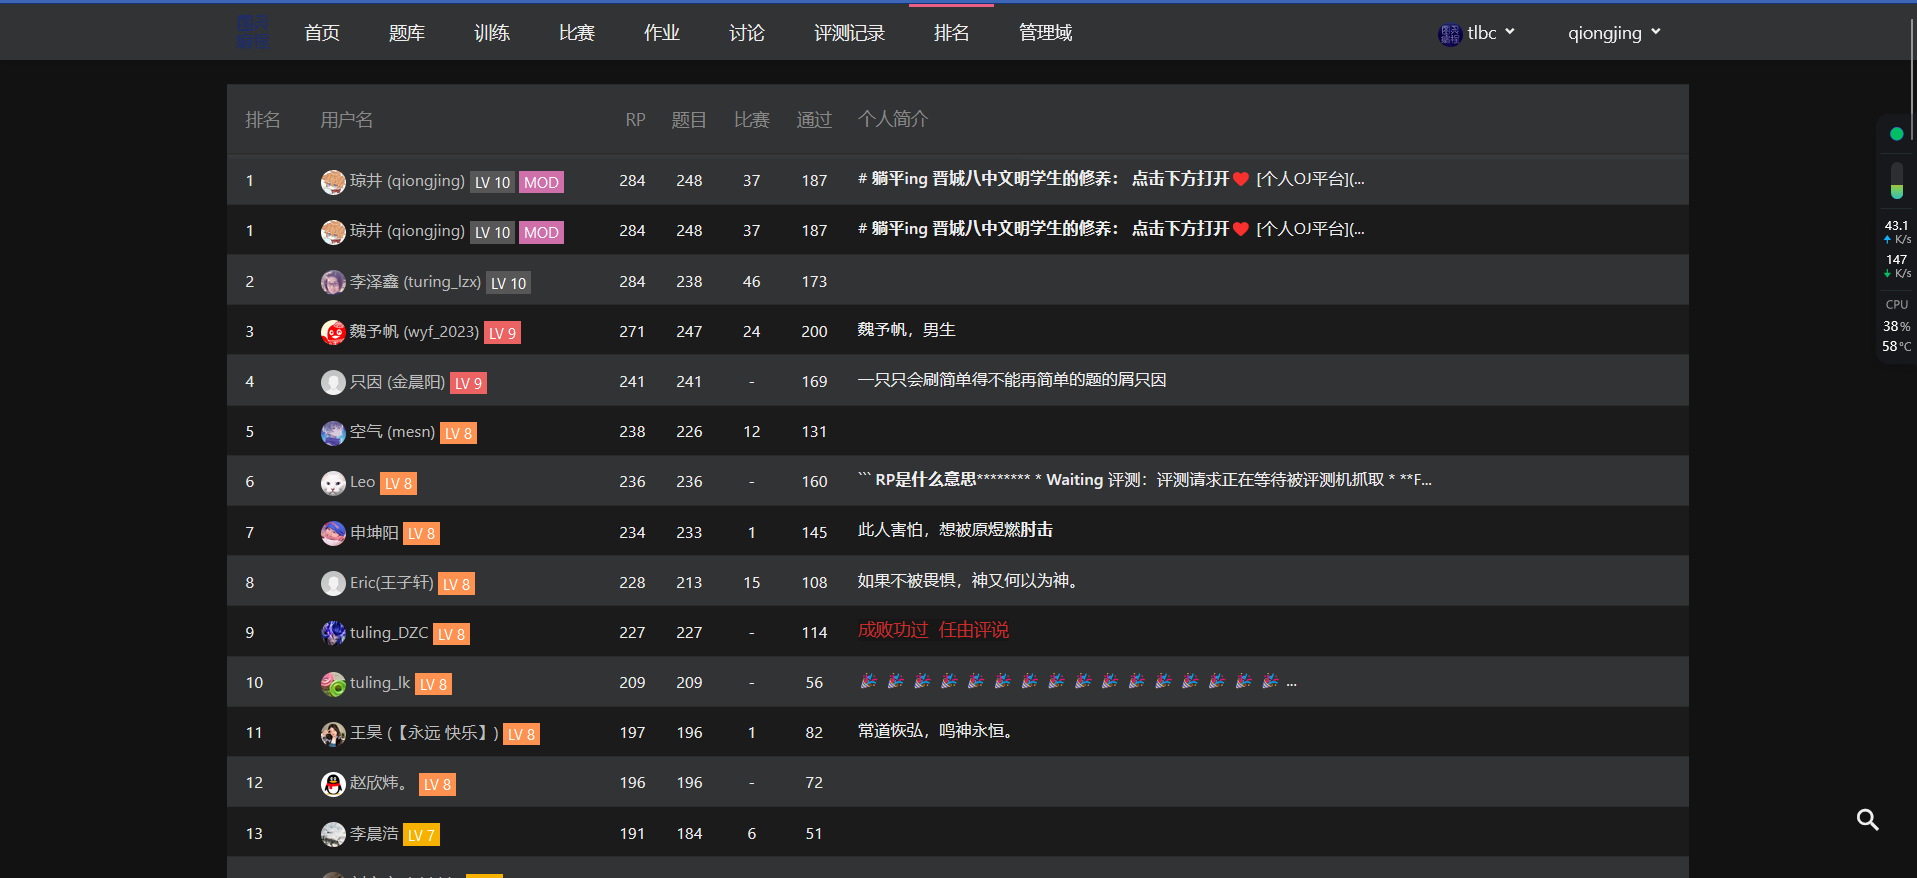1917x878 pixels.
Task: Click the 通过 column header
Action: point(814,120)
